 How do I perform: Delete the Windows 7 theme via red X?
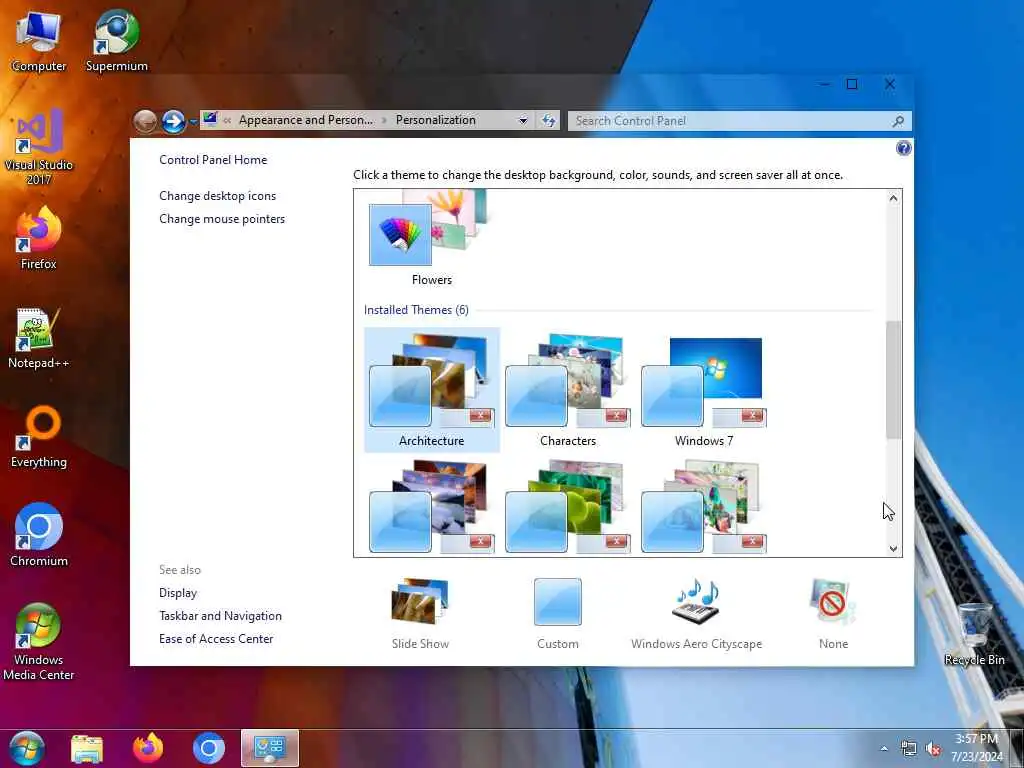coord(752,415)
